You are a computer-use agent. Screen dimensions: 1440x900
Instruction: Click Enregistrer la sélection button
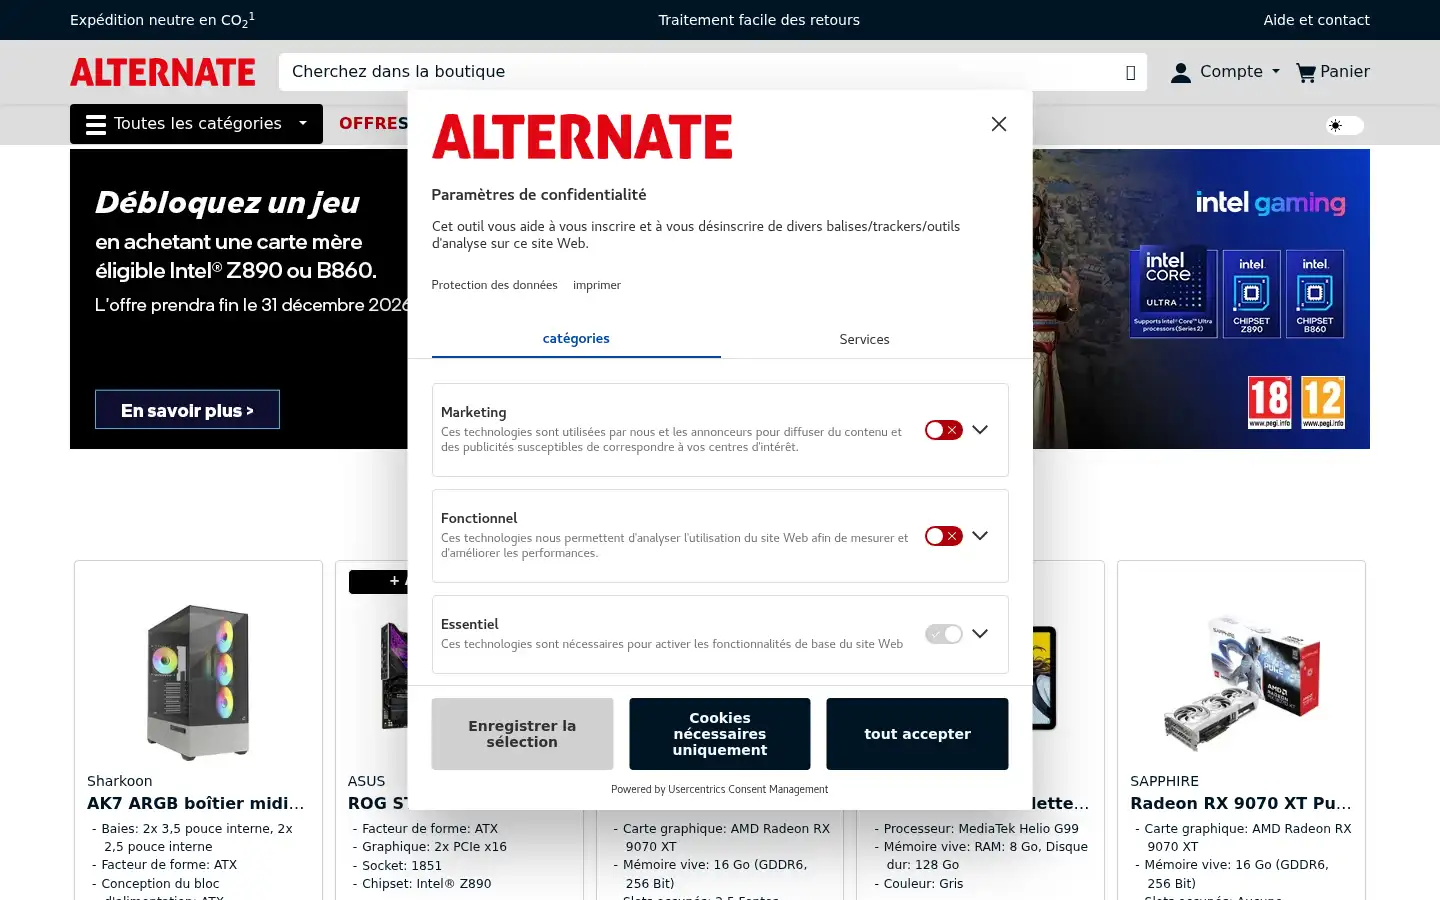522,734
